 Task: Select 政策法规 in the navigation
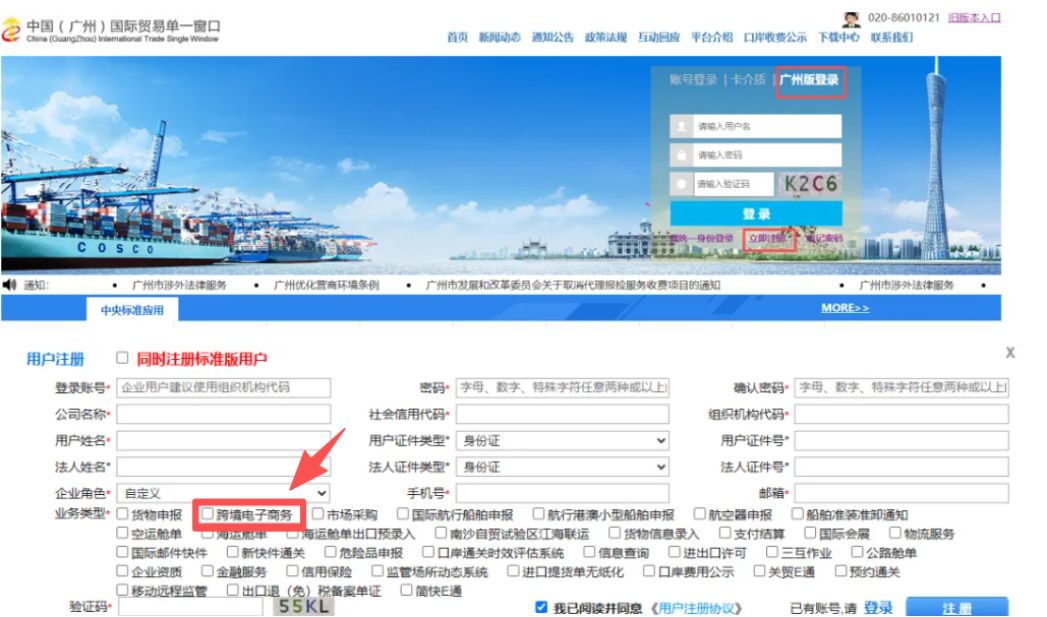point(606,37)
